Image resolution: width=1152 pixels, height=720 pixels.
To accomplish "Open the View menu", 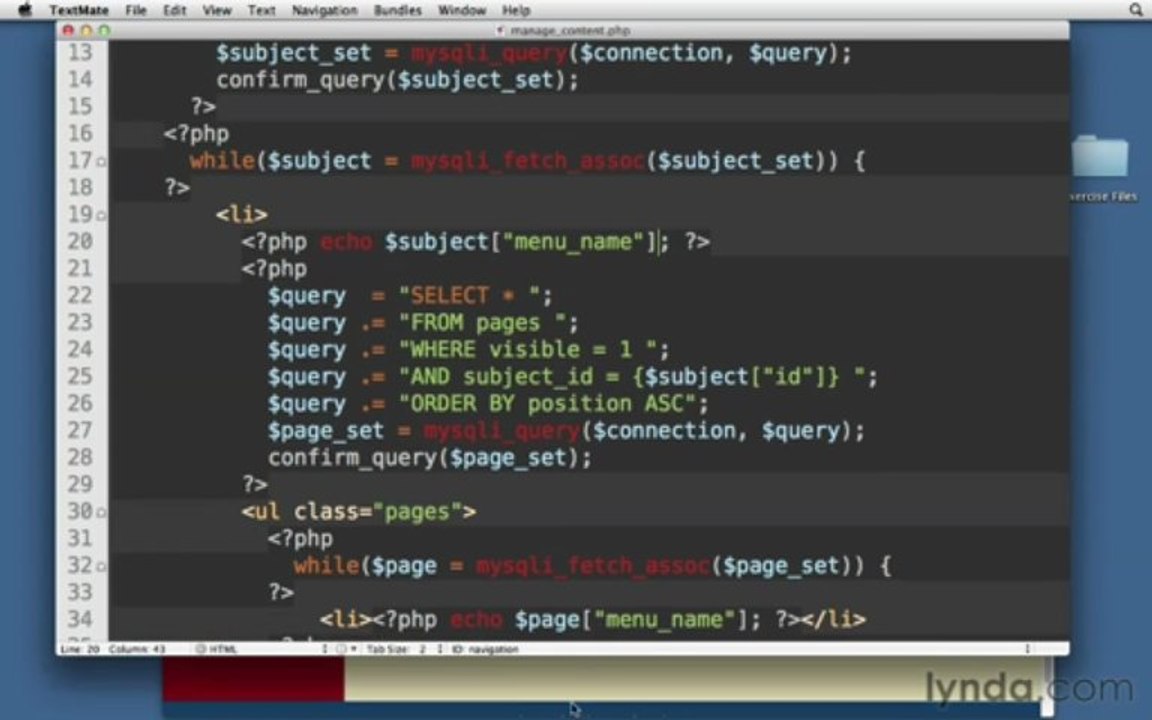I will click(x=217, y=10).
